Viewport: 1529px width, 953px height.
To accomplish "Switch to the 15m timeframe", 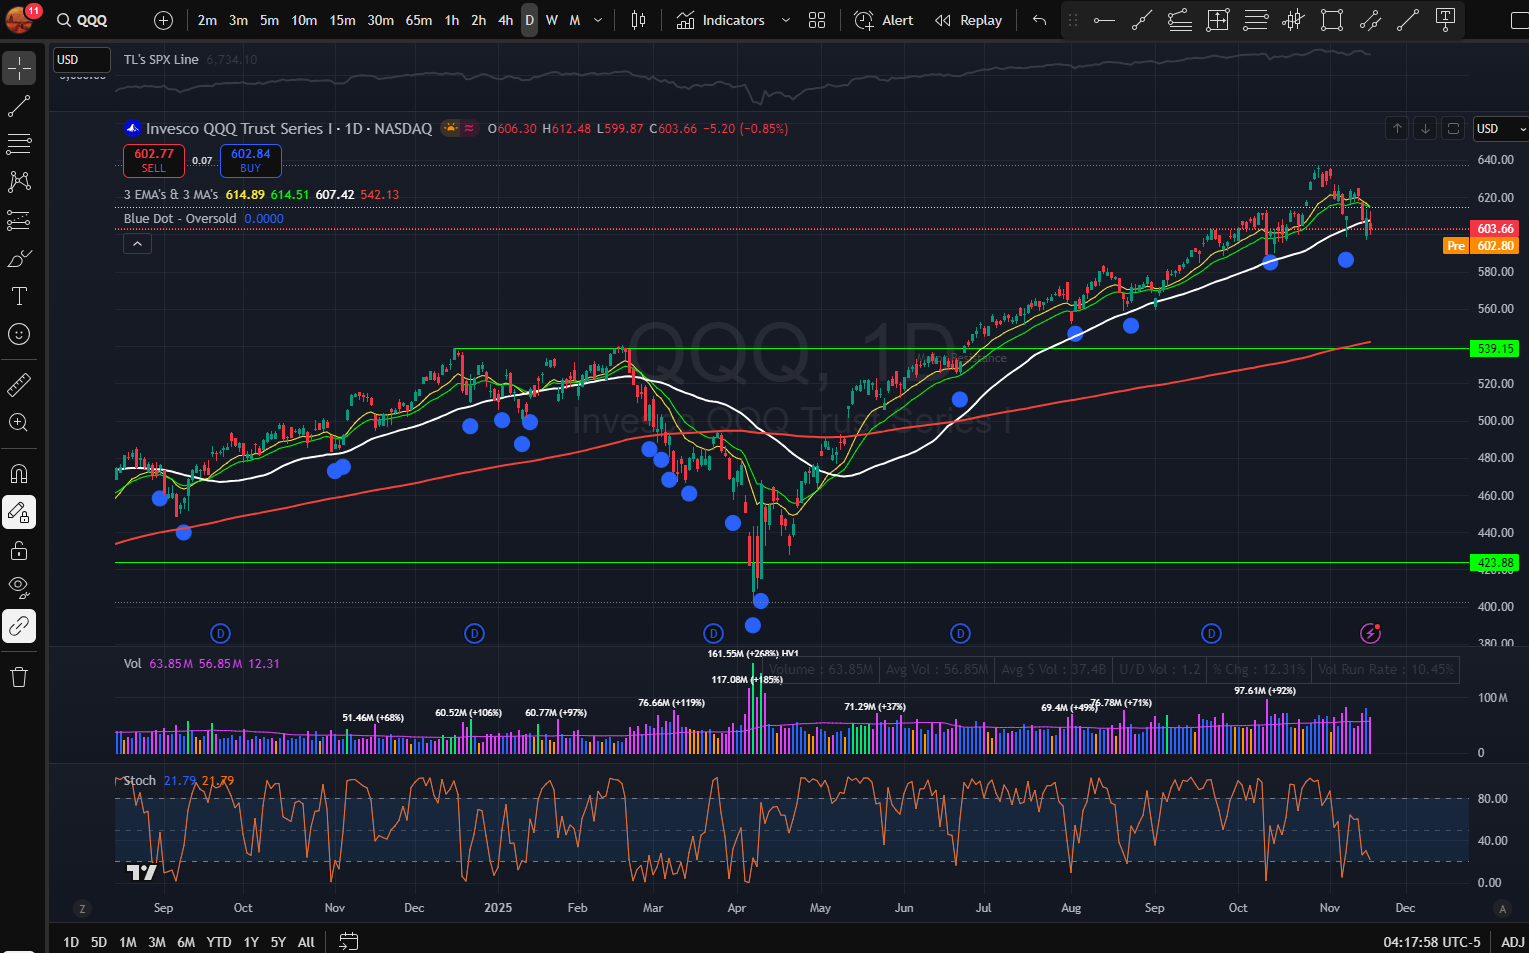I will tap(342, 20).
